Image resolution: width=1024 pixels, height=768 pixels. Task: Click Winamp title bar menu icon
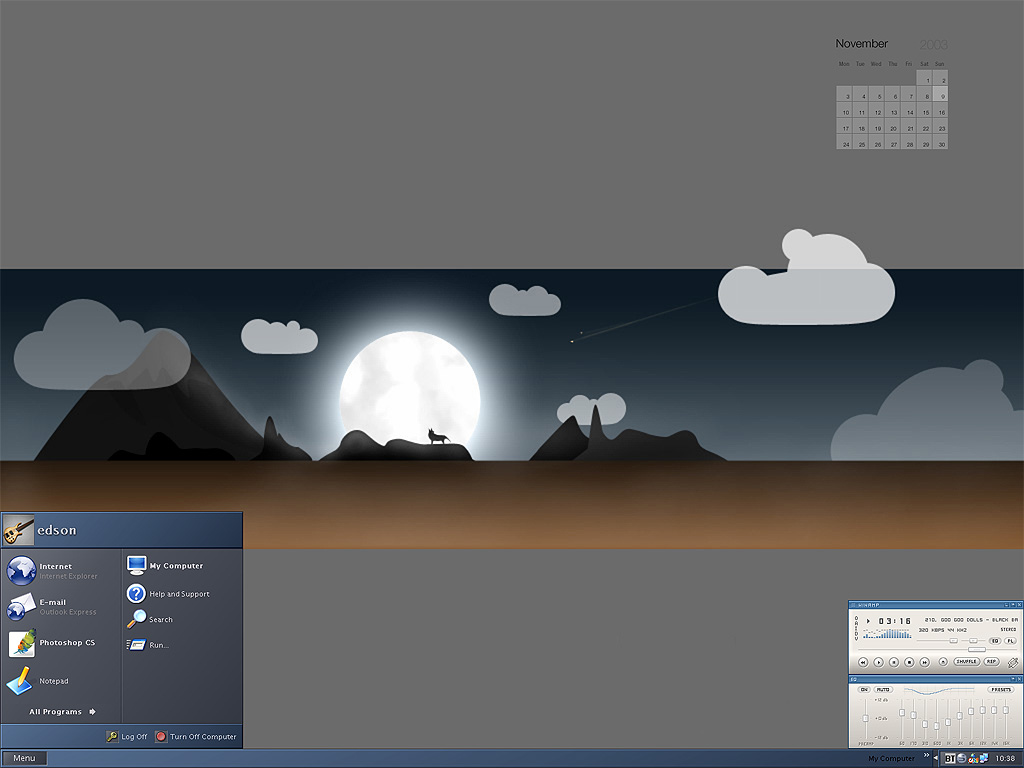[853, 605]
